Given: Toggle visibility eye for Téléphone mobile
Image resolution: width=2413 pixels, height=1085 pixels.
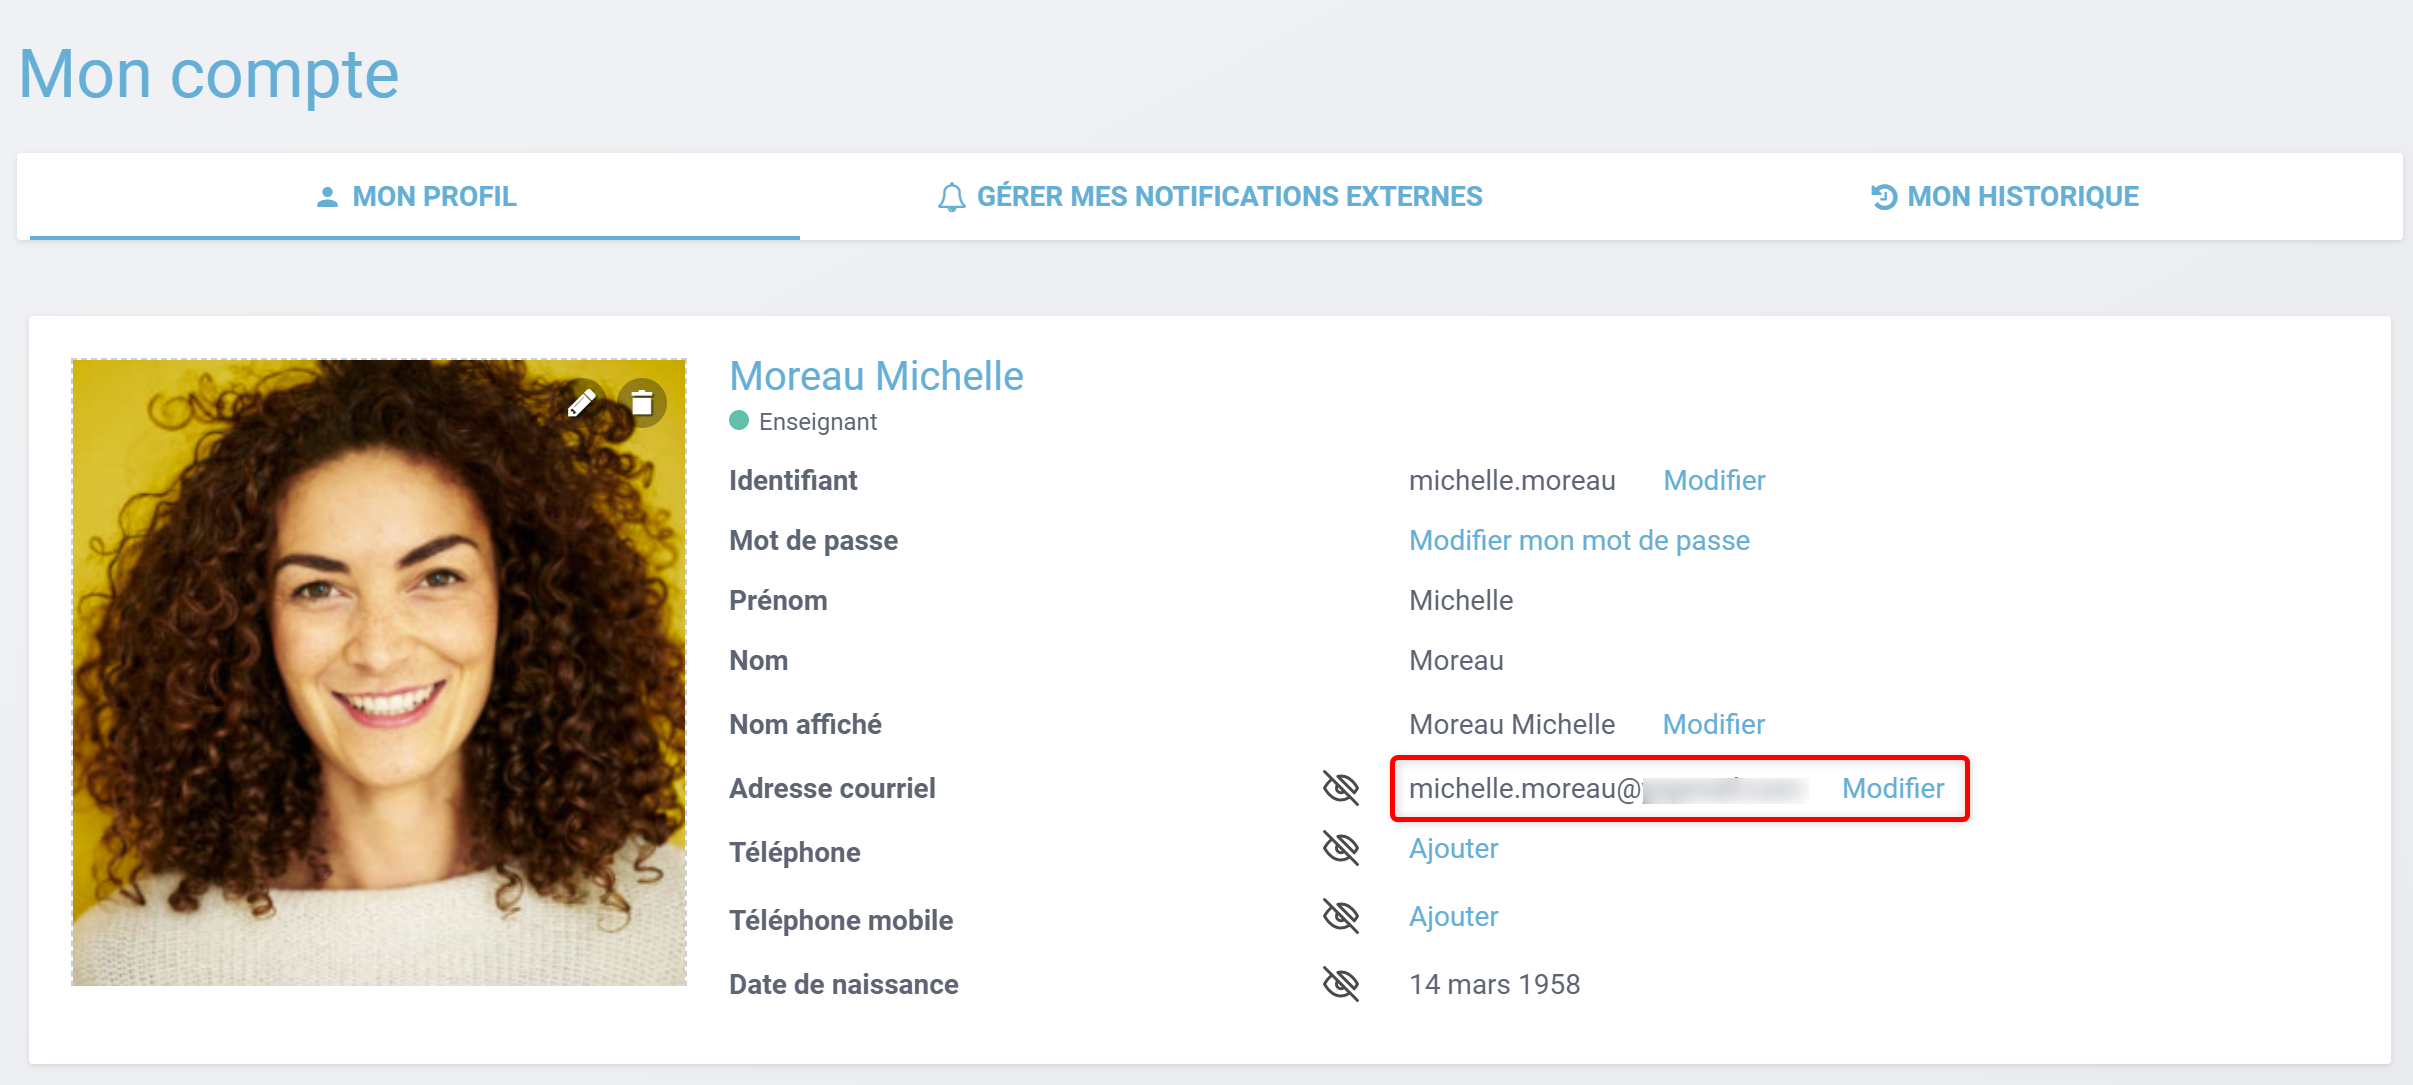Looking at the screenshot, I should [x=1340, y=916].
